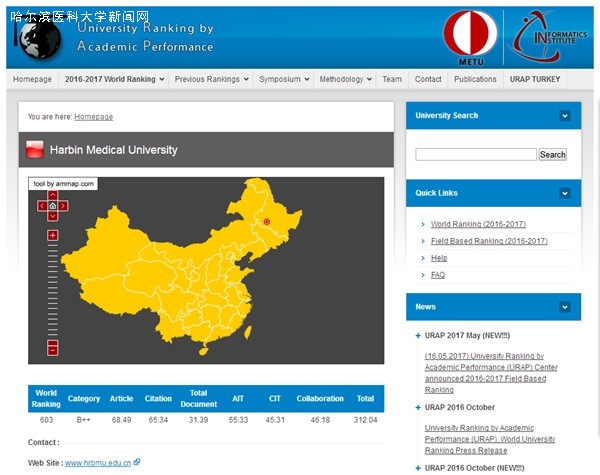Click the Collaboration column header

click(320, 398)
